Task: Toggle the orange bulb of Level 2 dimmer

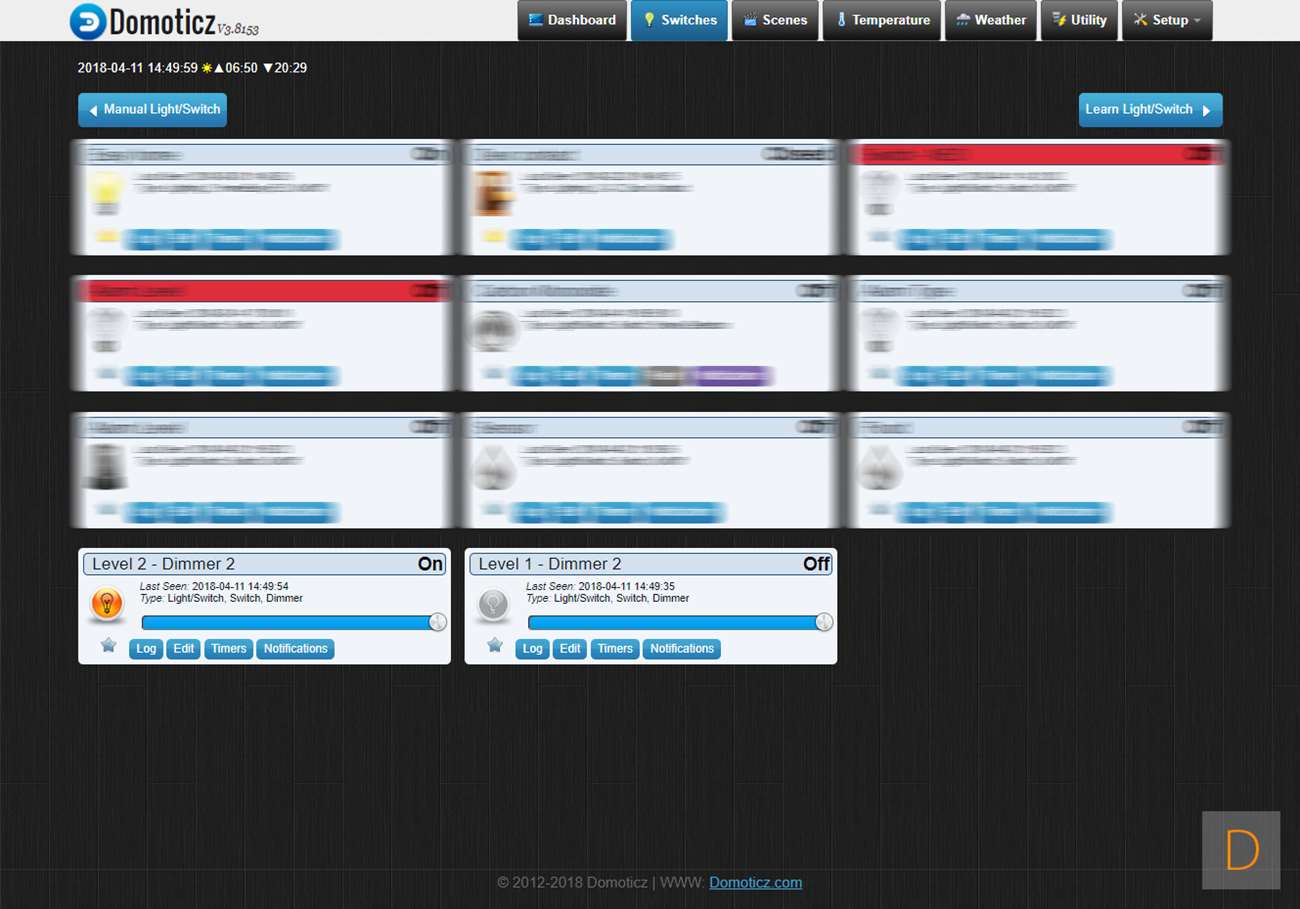Action: (107, 604)
